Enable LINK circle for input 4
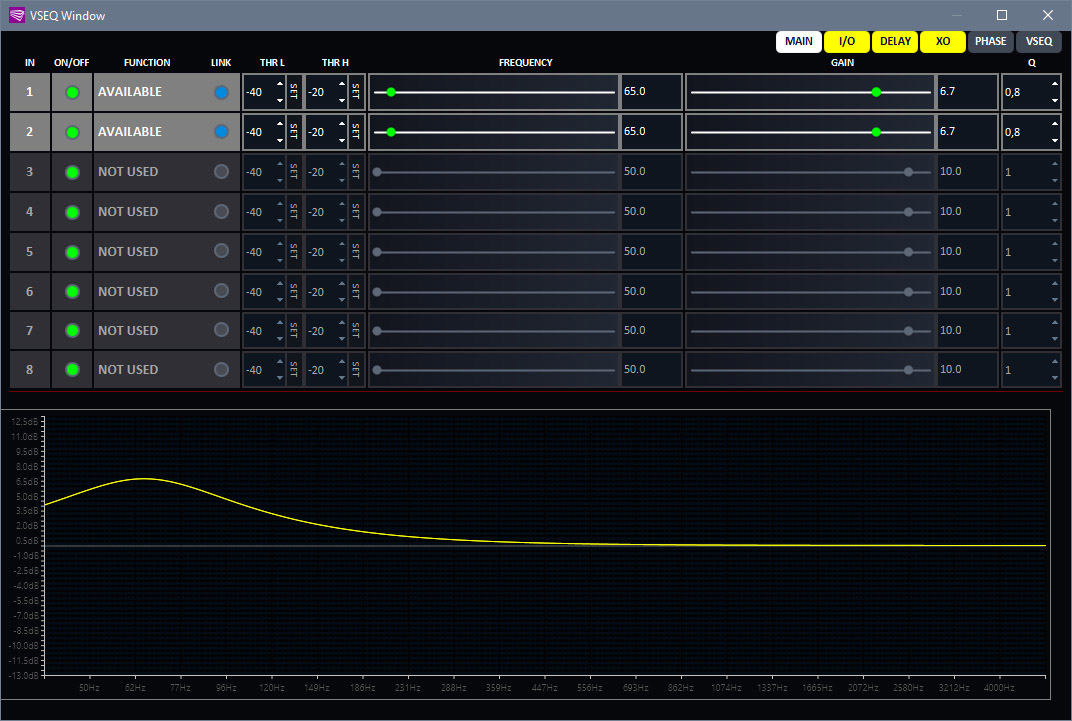1072x721 pixels. point(221,212)
